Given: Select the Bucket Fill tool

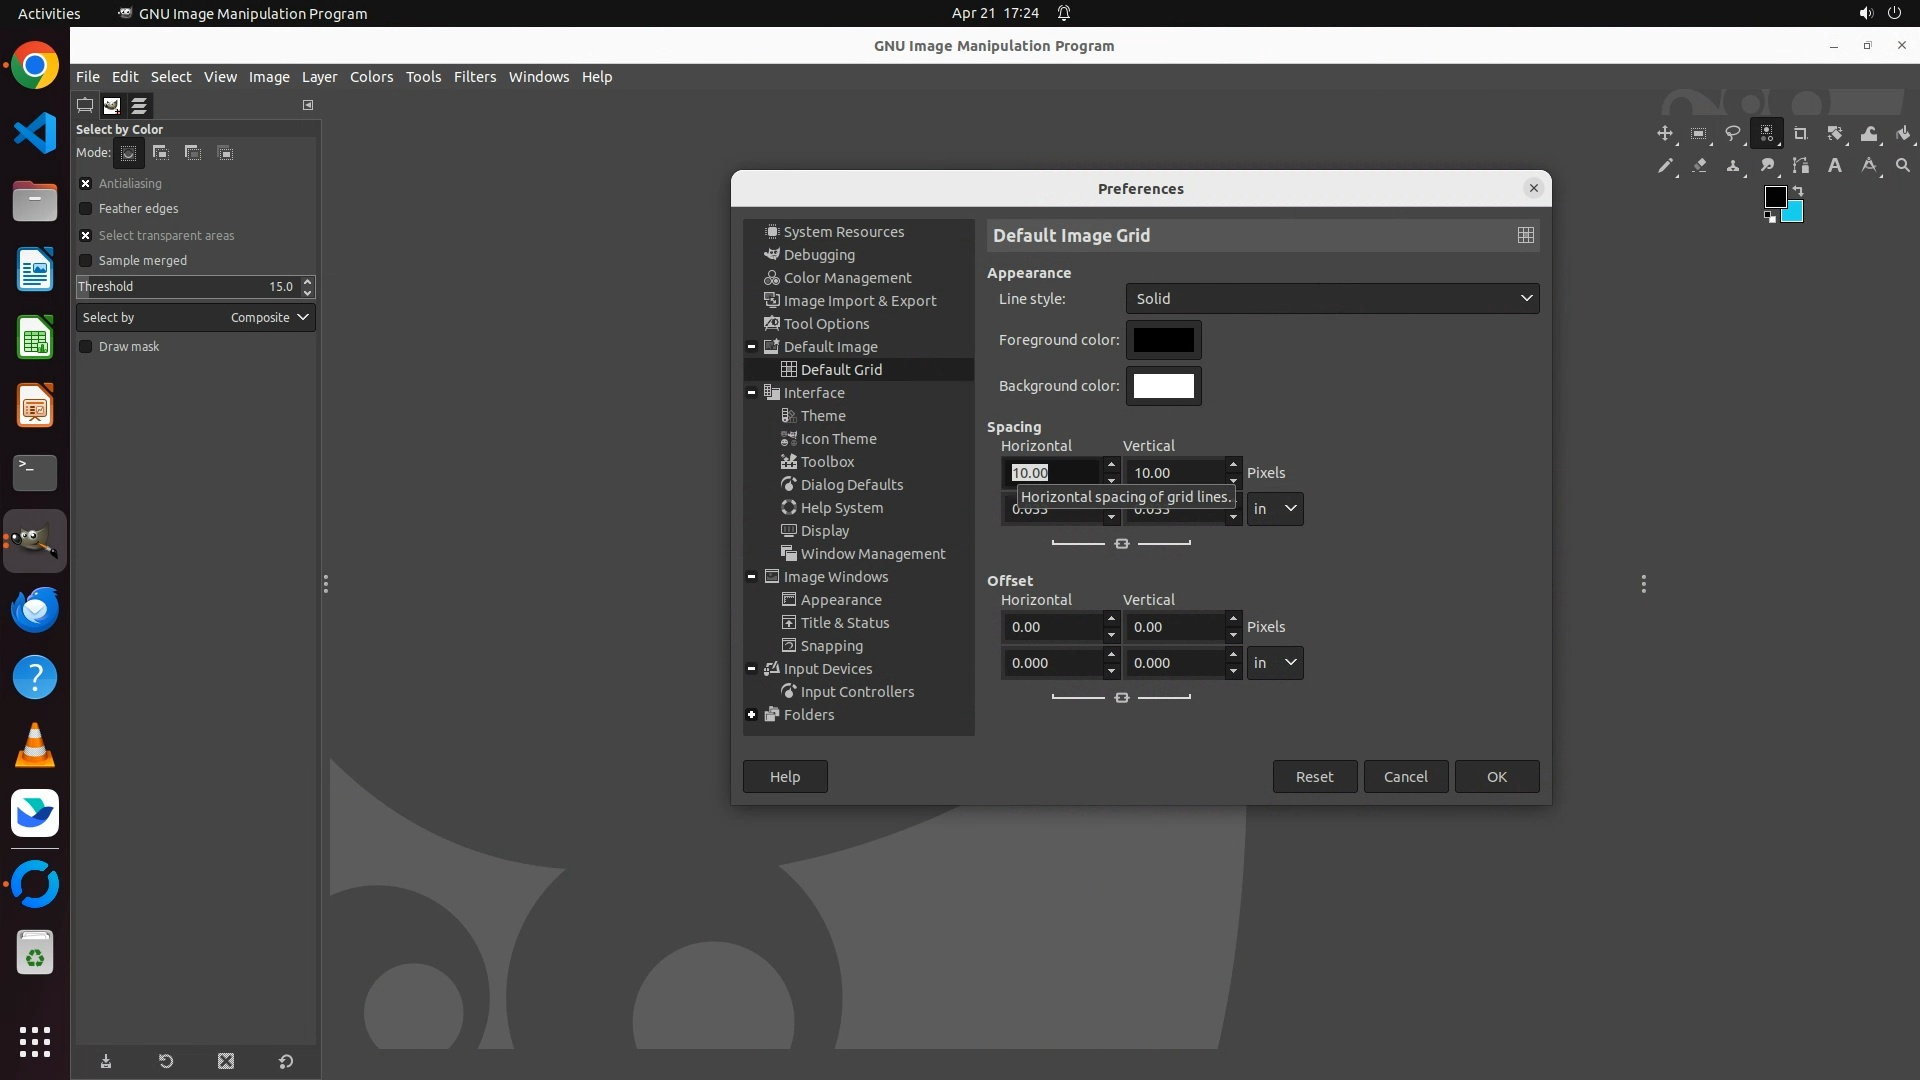Looking at the screenshot, I should pos(1902,133).
